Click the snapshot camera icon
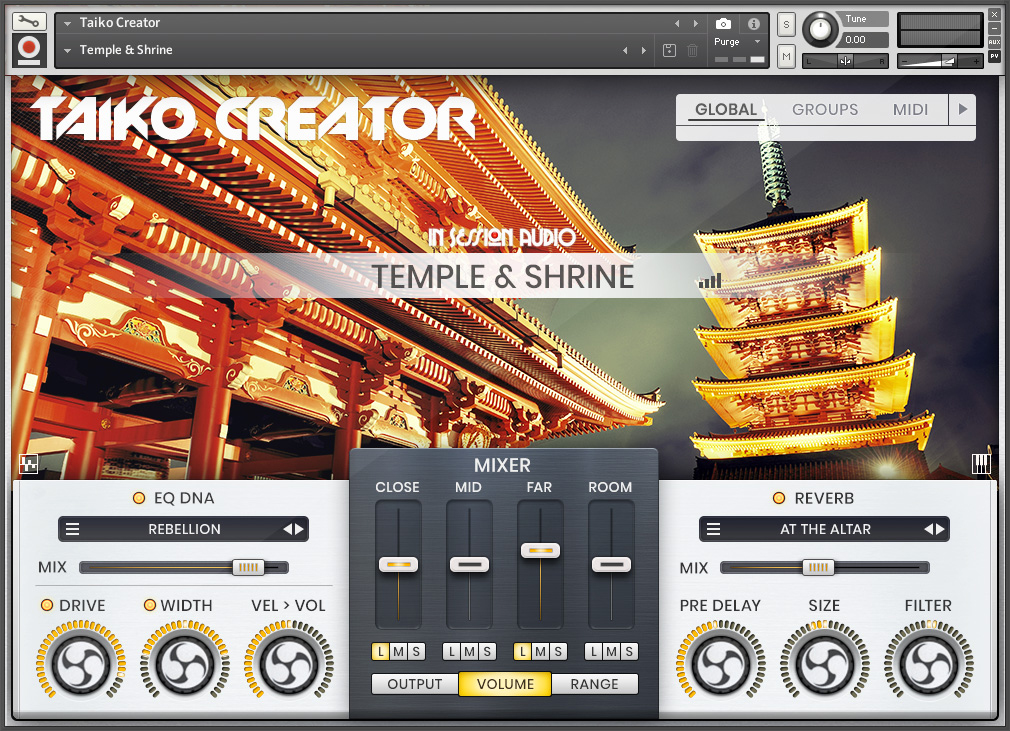 723,24
